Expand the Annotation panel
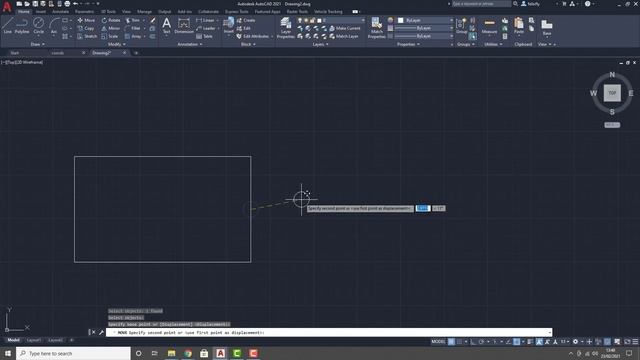Image resolution: width=640 pixels, height=360 pixels. click(190, 44)
